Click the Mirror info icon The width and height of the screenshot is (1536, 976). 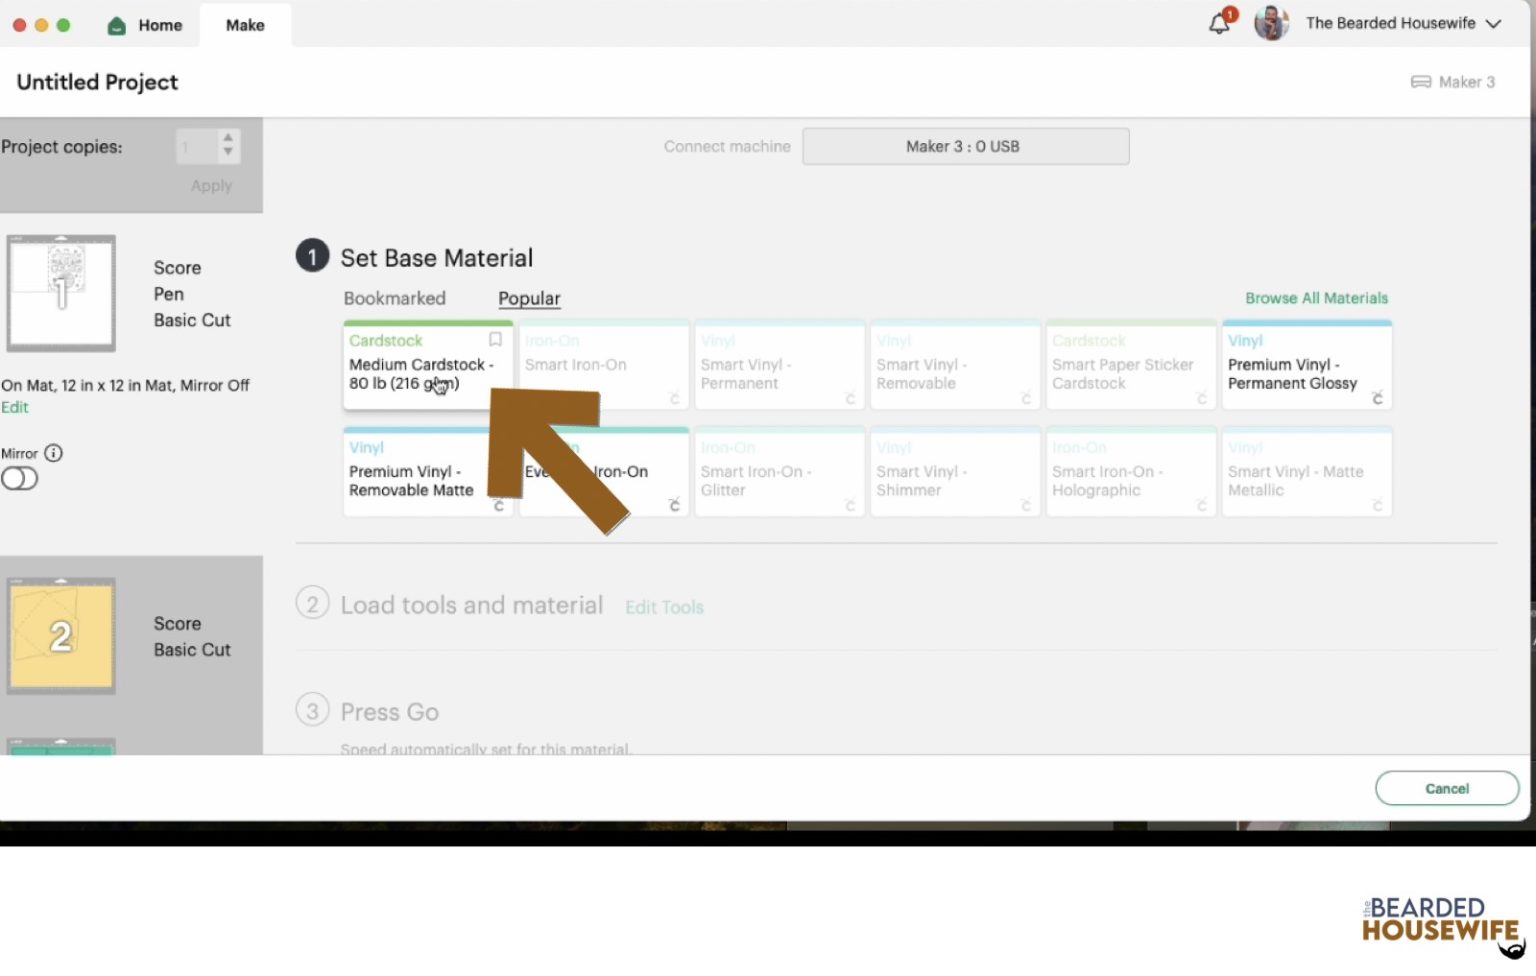(54, 453)
